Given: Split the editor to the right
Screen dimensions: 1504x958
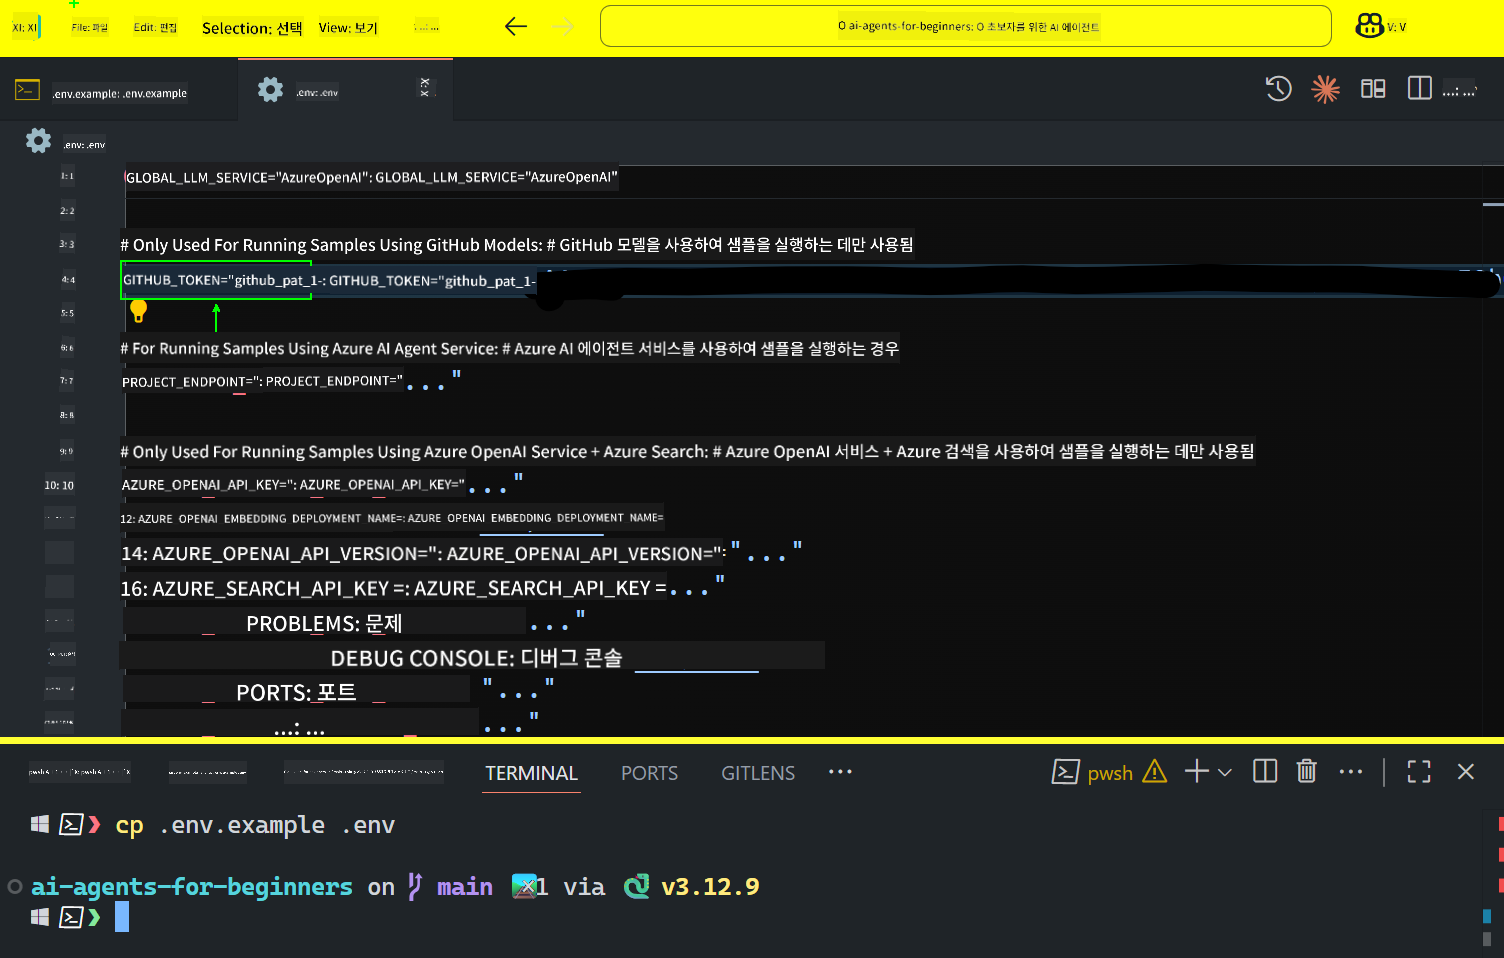Looking at the screenshot, I should (x=1419, y=88).
